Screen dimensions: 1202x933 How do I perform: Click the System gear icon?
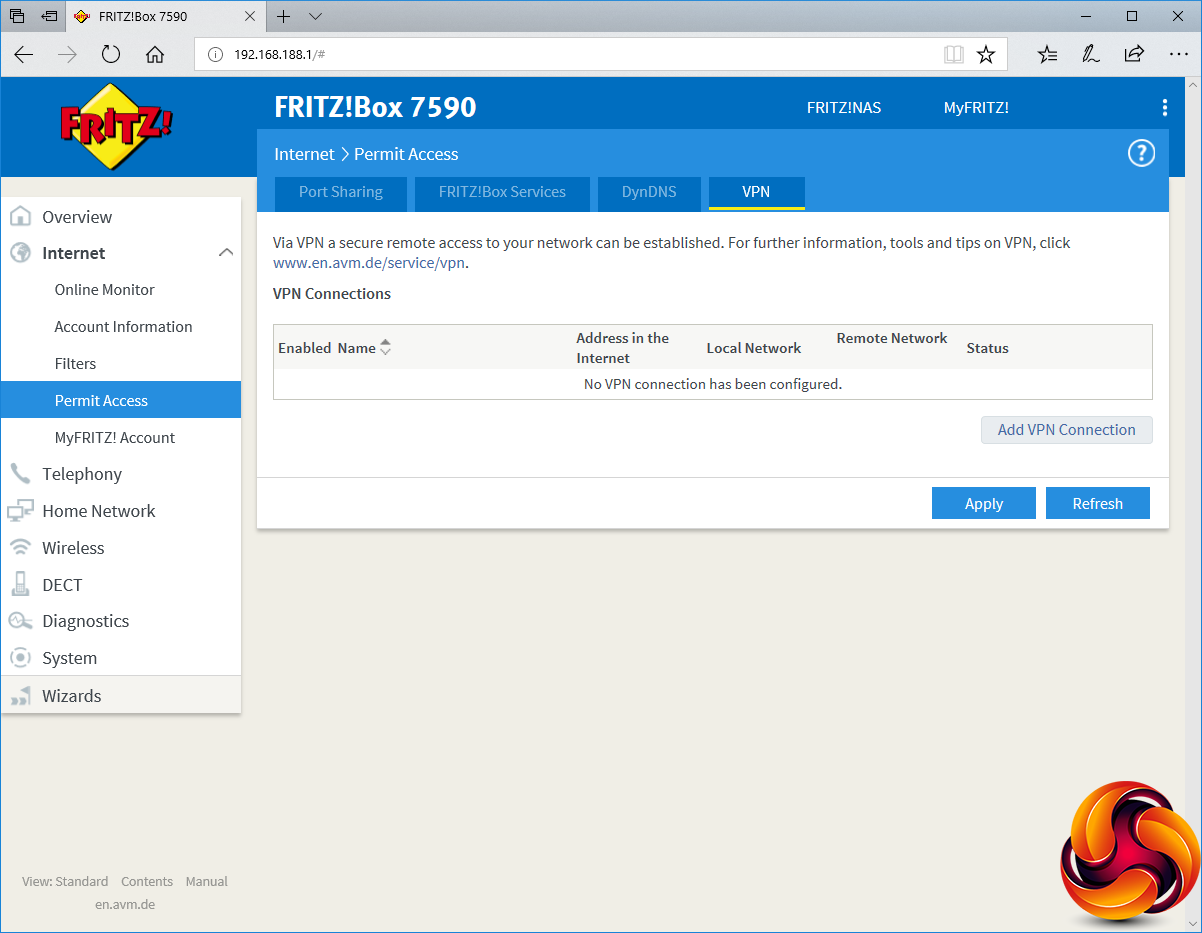pyautogui.click(x=20, y=658)
